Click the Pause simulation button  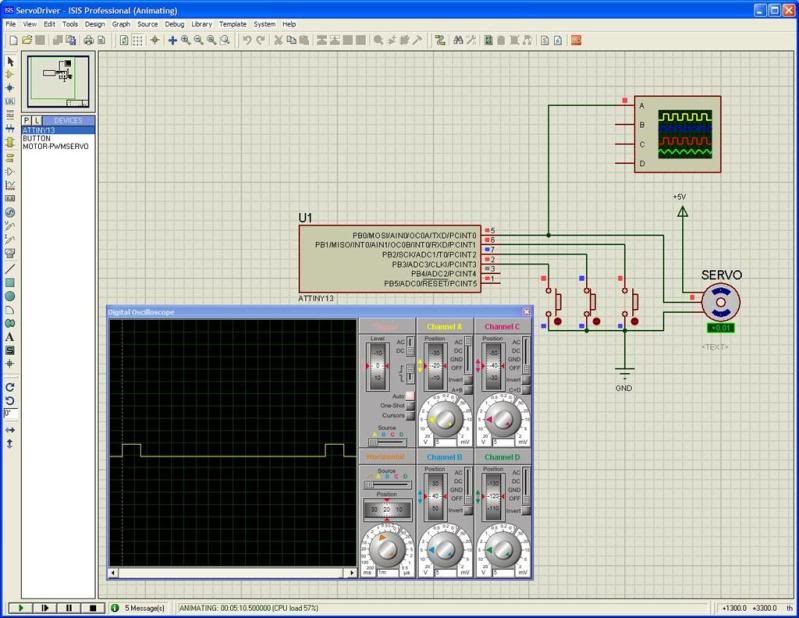(69, 608)
